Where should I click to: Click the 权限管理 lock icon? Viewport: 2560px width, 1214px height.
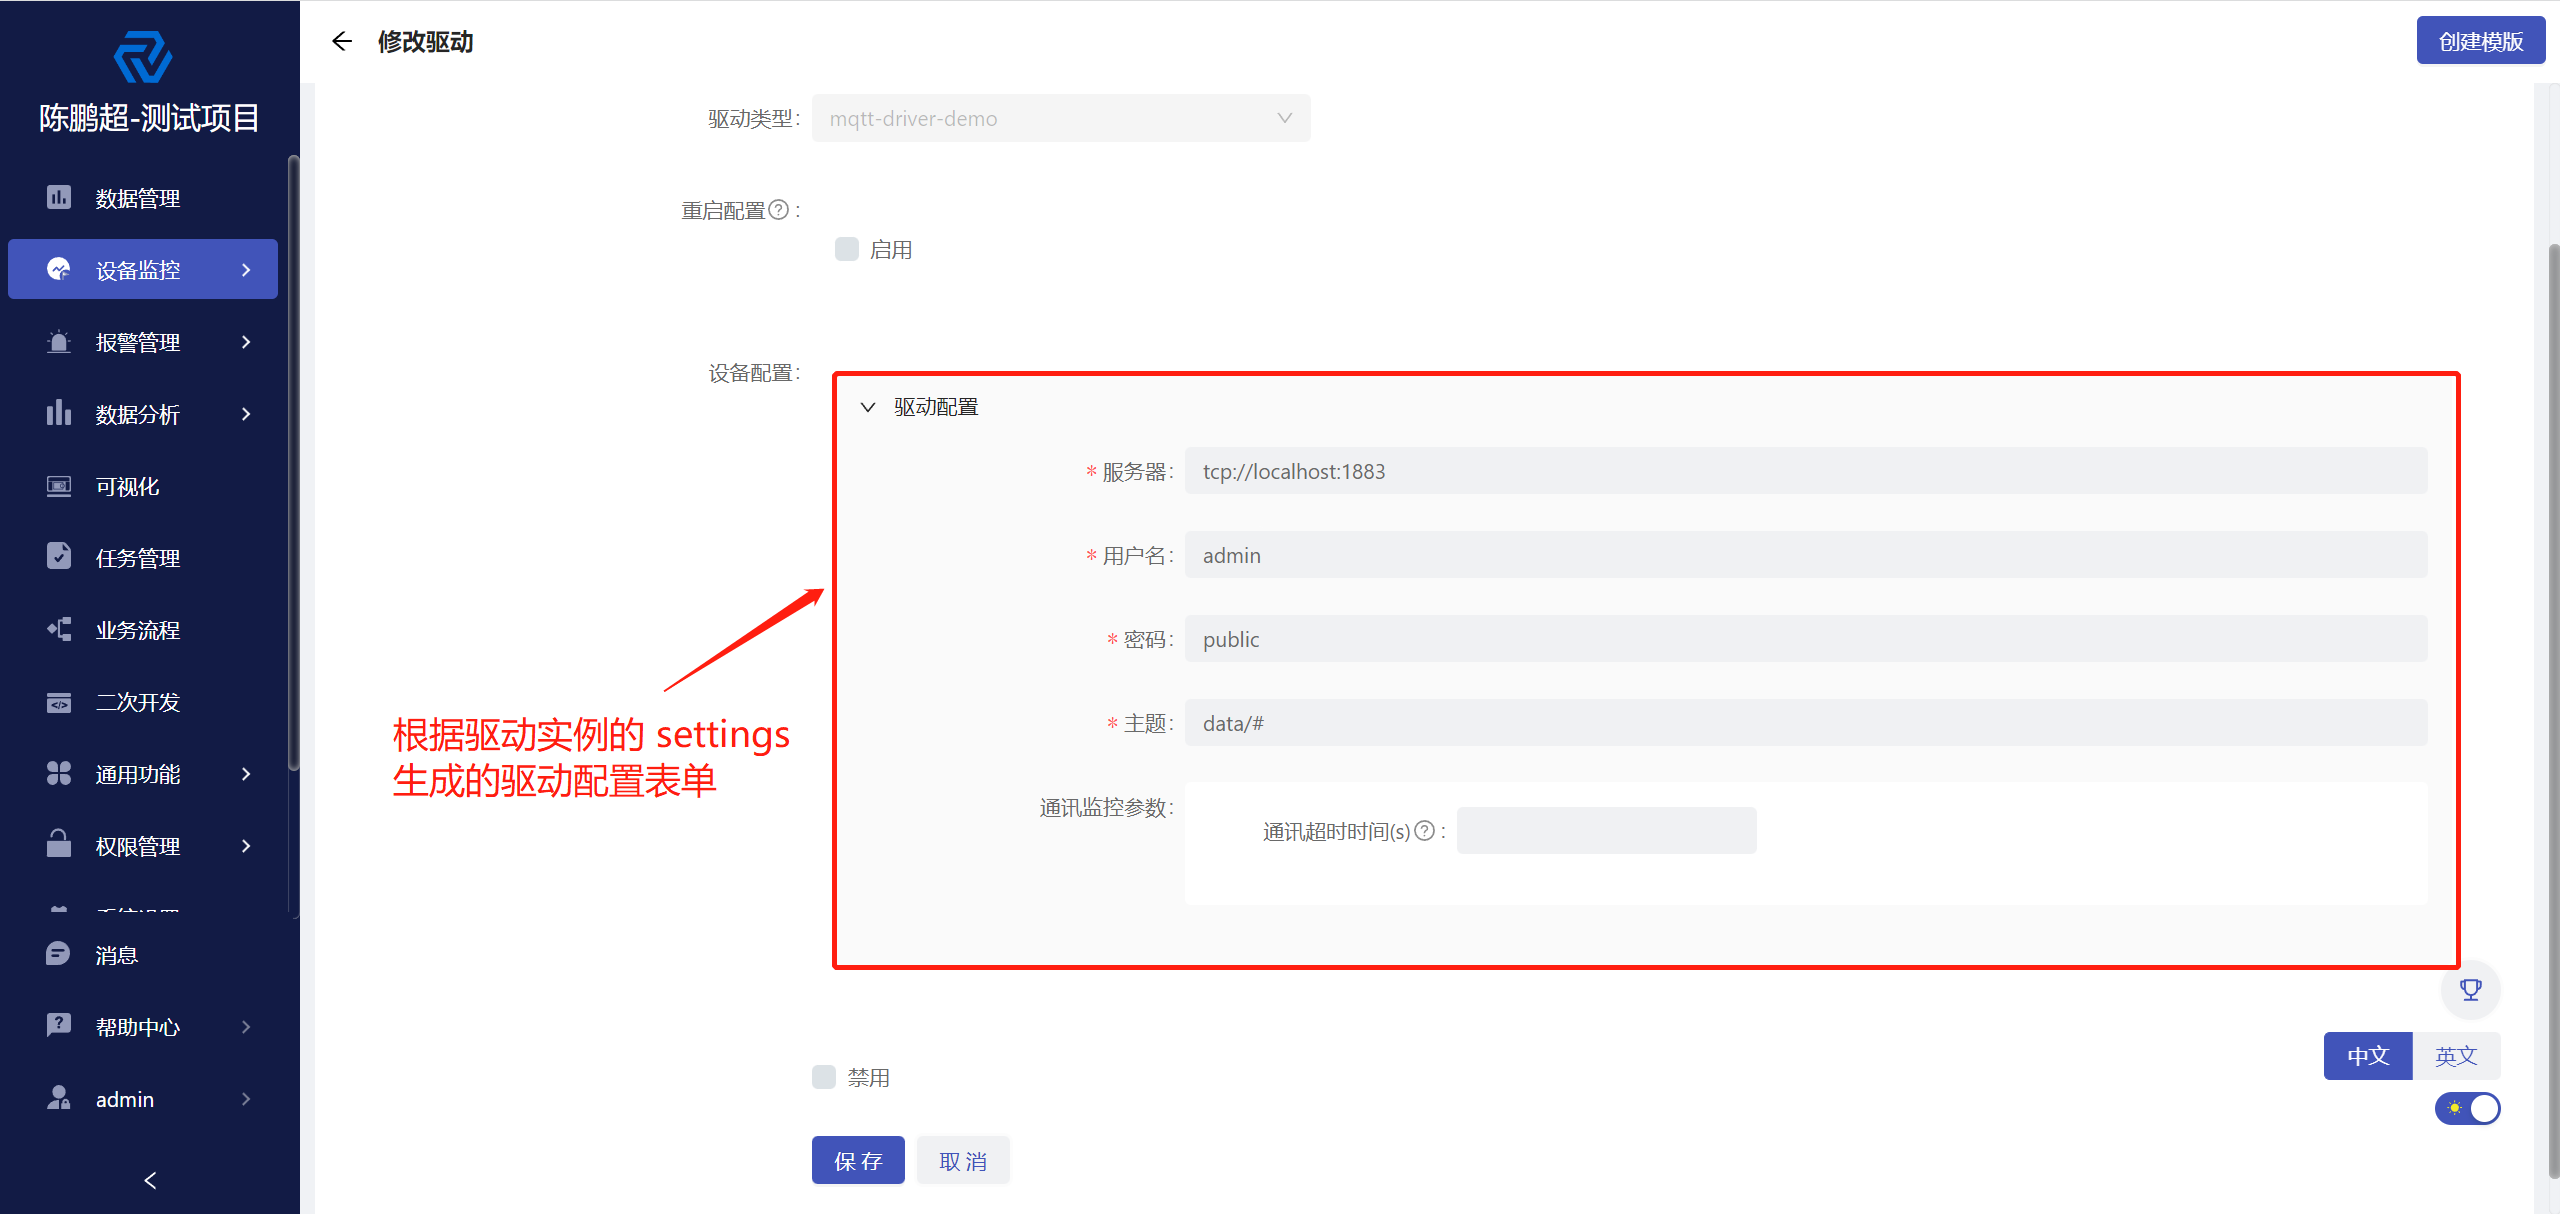coord(59,844)
